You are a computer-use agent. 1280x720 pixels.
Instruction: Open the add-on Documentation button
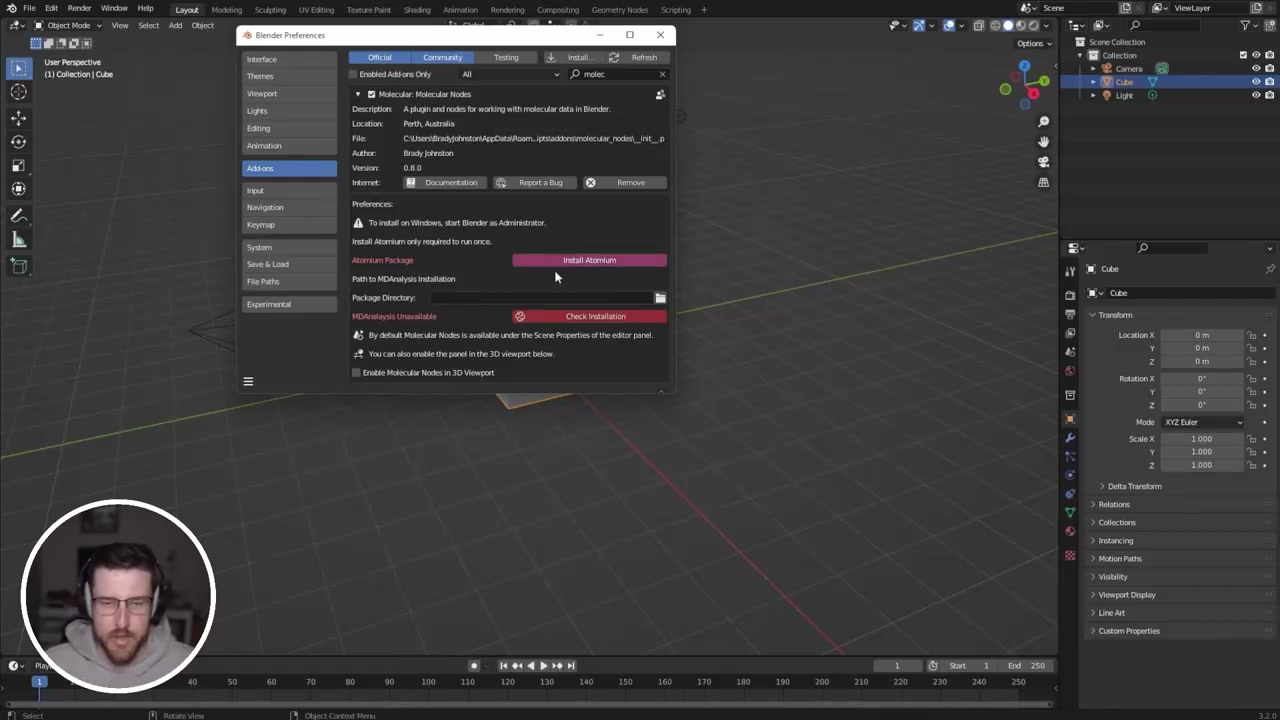(445, 183)
